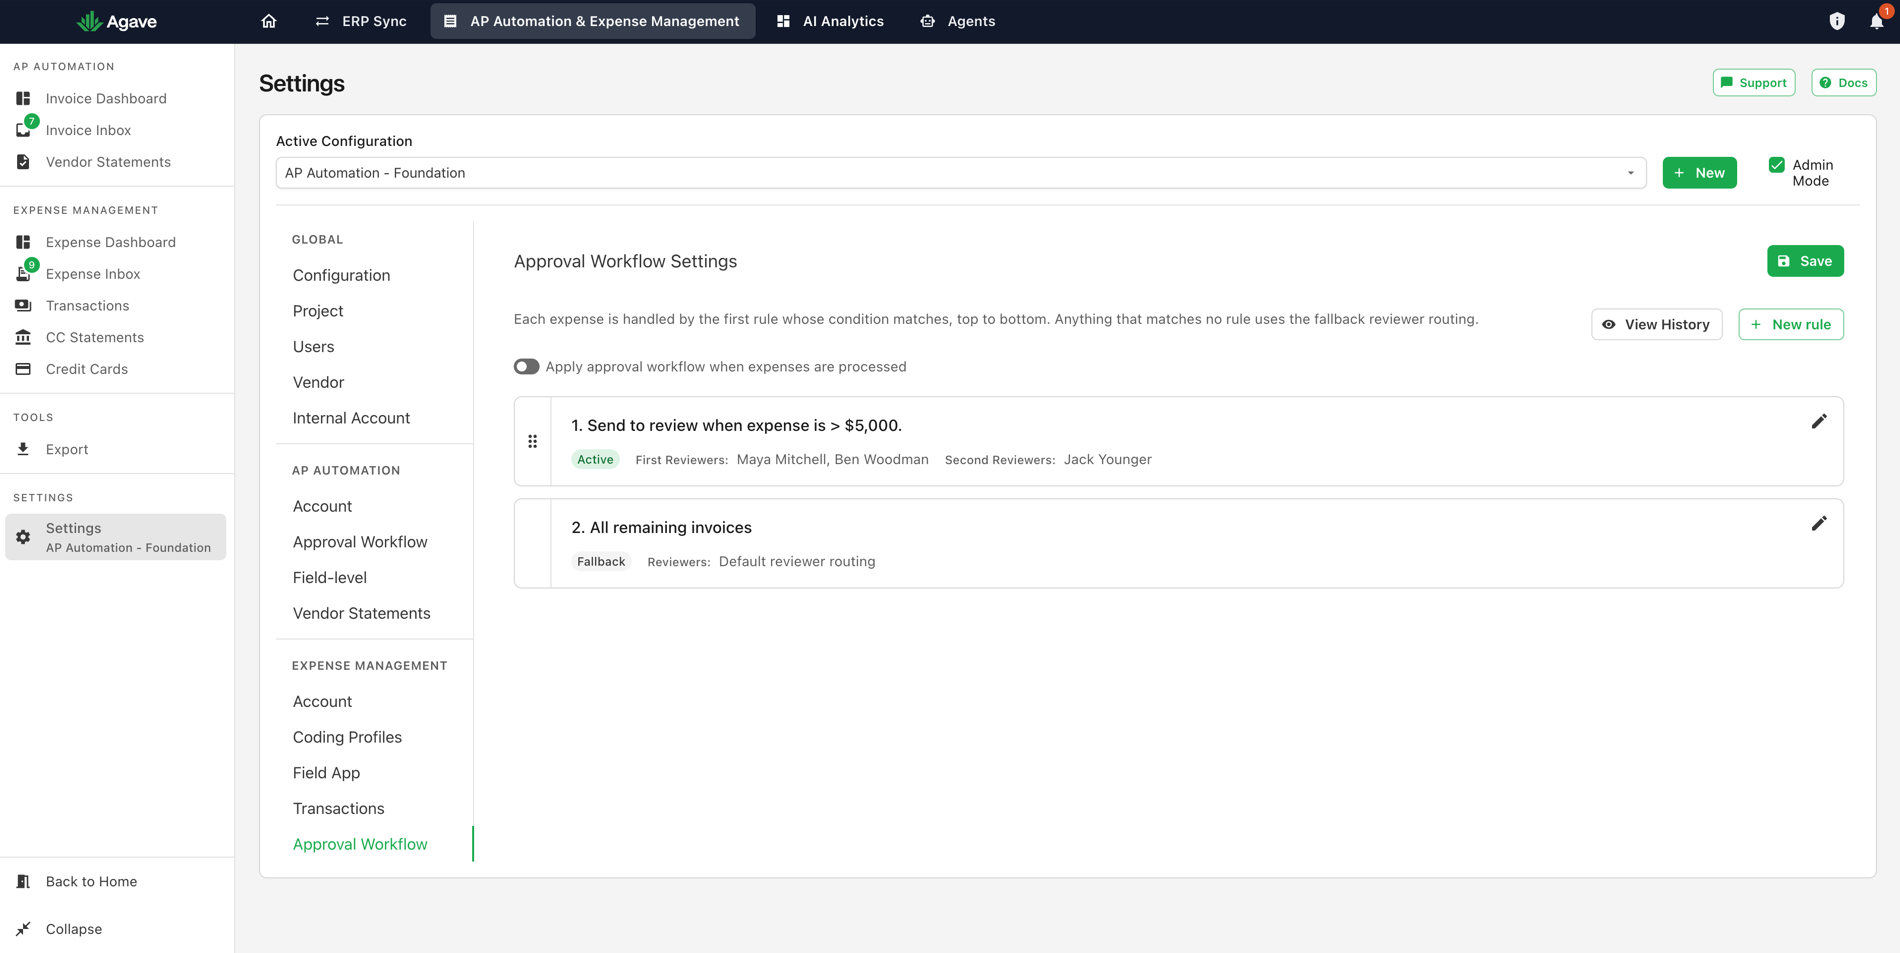Click Back to Home

click(91, 882)
